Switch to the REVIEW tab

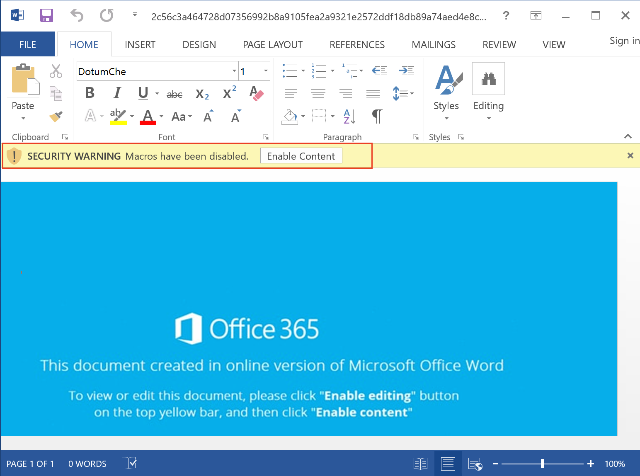click(499, 44)
